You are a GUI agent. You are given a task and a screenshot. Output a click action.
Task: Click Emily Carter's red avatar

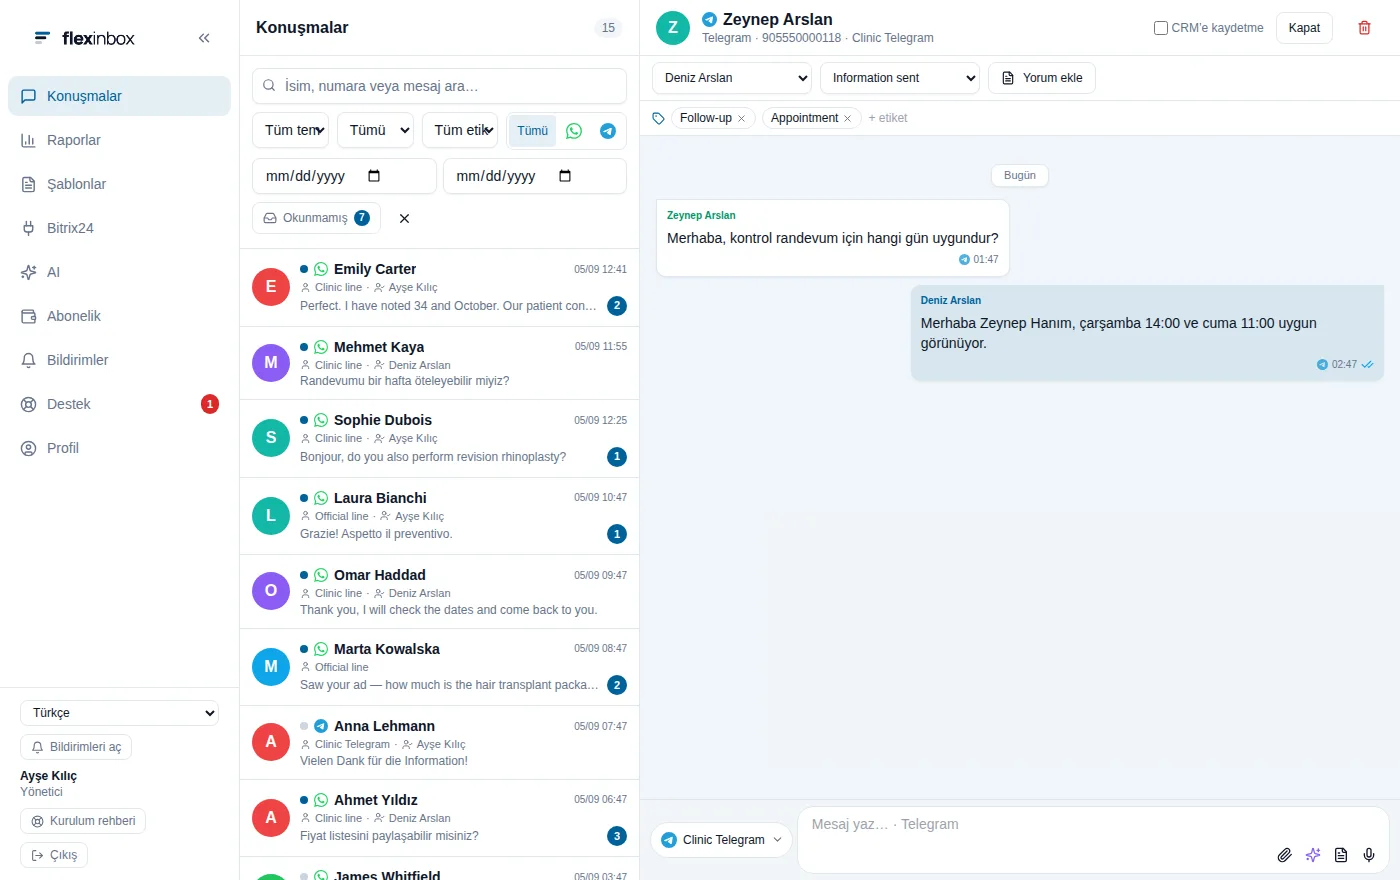click(271, 287)
